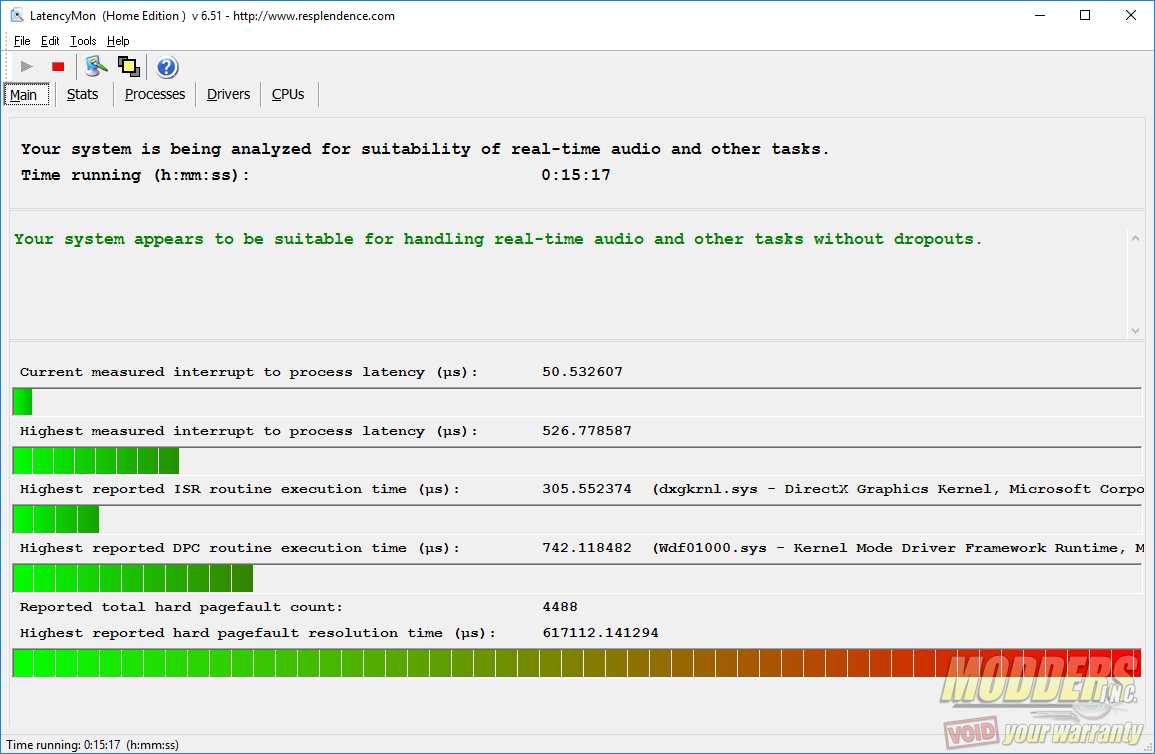Image resolution: width=1155 pixels, height=754 pixels.
Task: Click the DPC routine execution time bar
Action: (x=577, y=578)
